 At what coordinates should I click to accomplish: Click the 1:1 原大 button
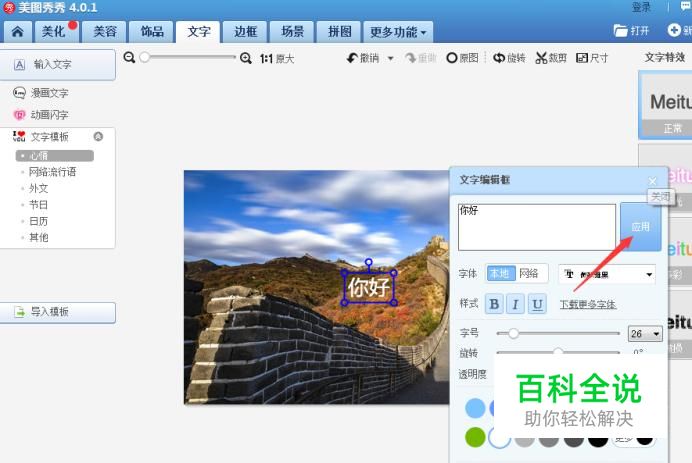tap(277, 58)
